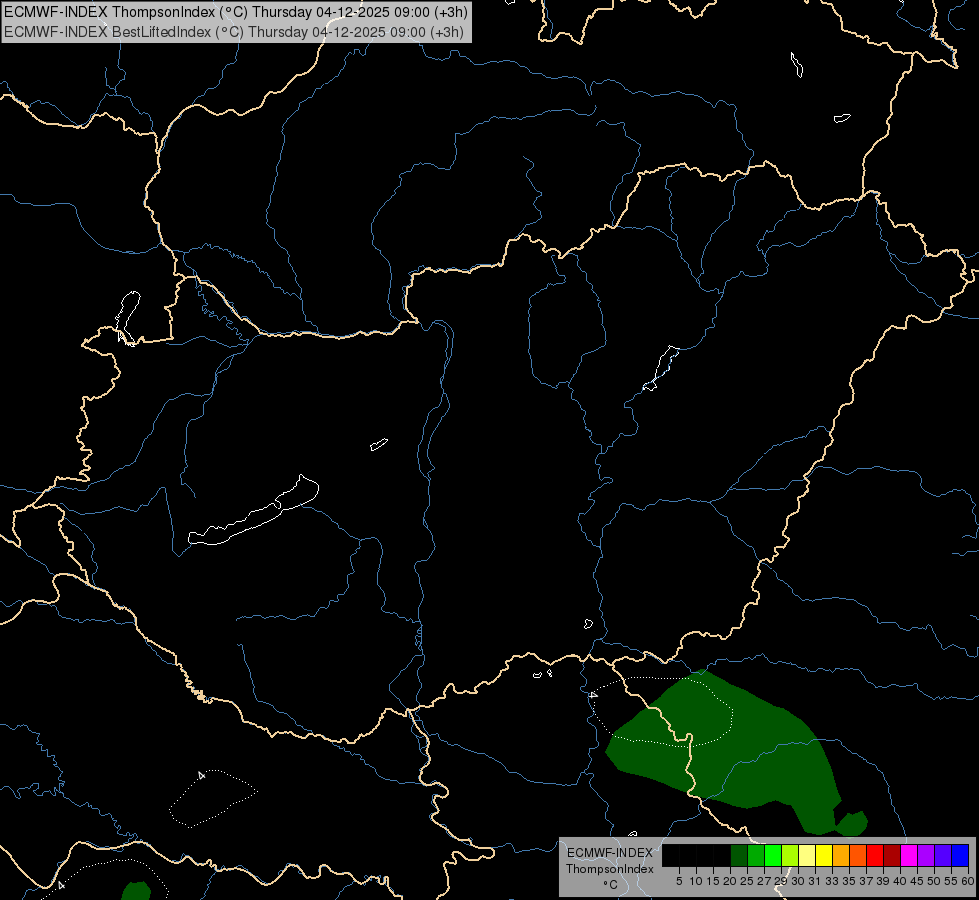Click the legend value 60

click(x=967, y=881)
